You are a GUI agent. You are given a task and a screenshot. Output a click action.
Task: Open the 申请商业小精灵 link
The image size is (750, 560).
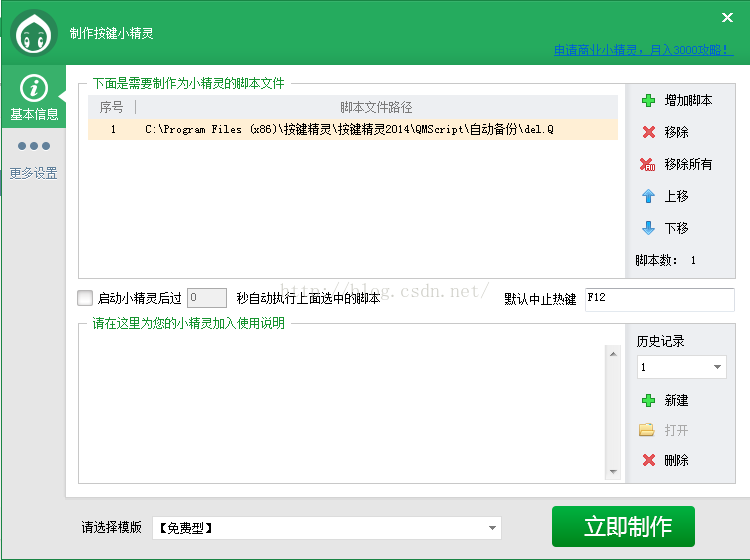tap(643, 50)
